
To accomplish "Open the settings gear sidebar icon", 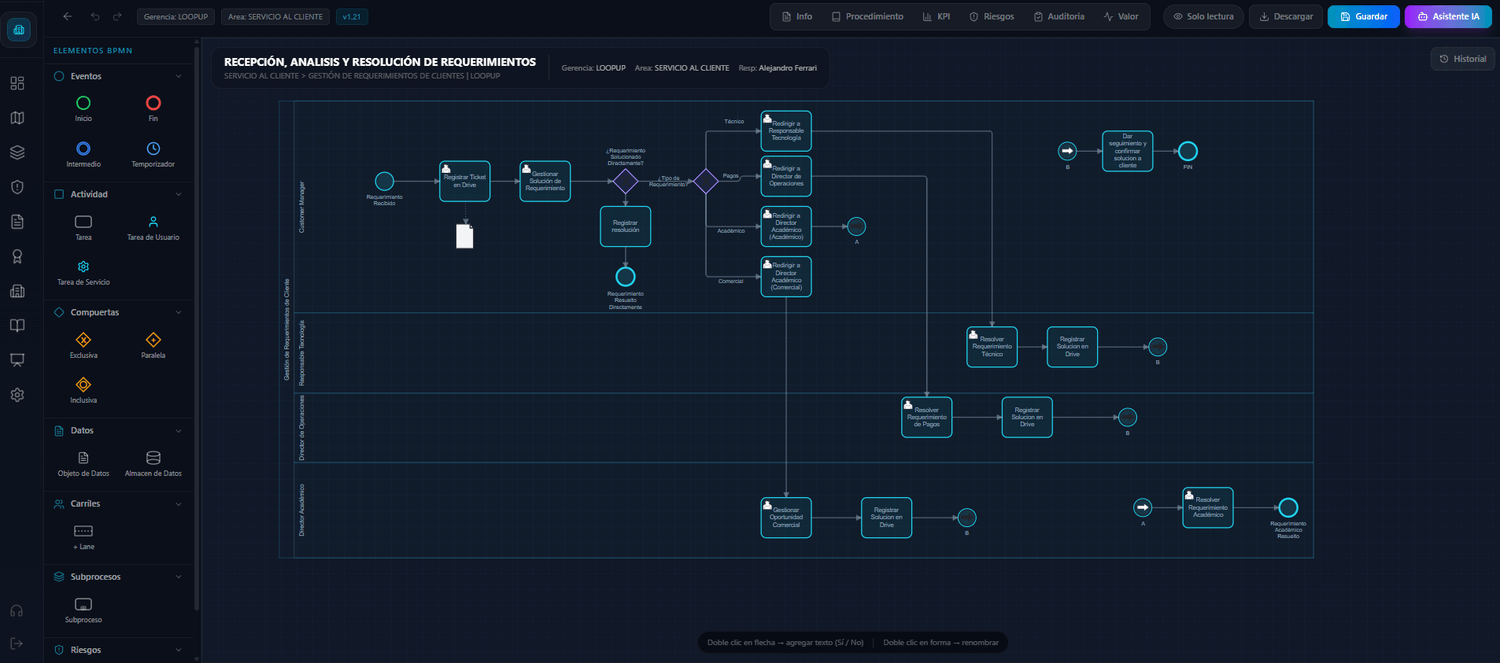I will click(17, 395).
